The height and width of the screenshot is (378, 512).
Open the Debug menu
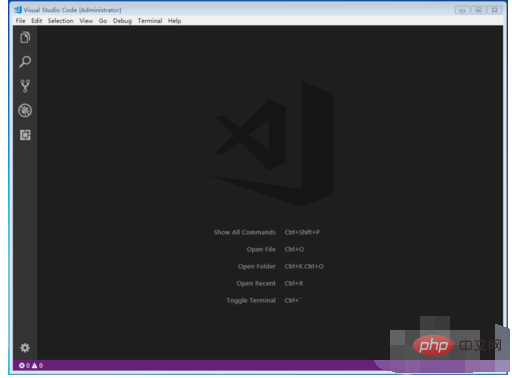coord(122,21)
